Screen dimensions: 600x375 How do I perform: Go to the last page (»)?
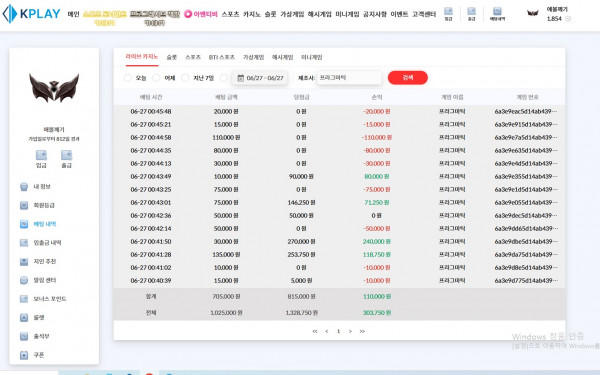pyautogui.click(x=362, y=331)
